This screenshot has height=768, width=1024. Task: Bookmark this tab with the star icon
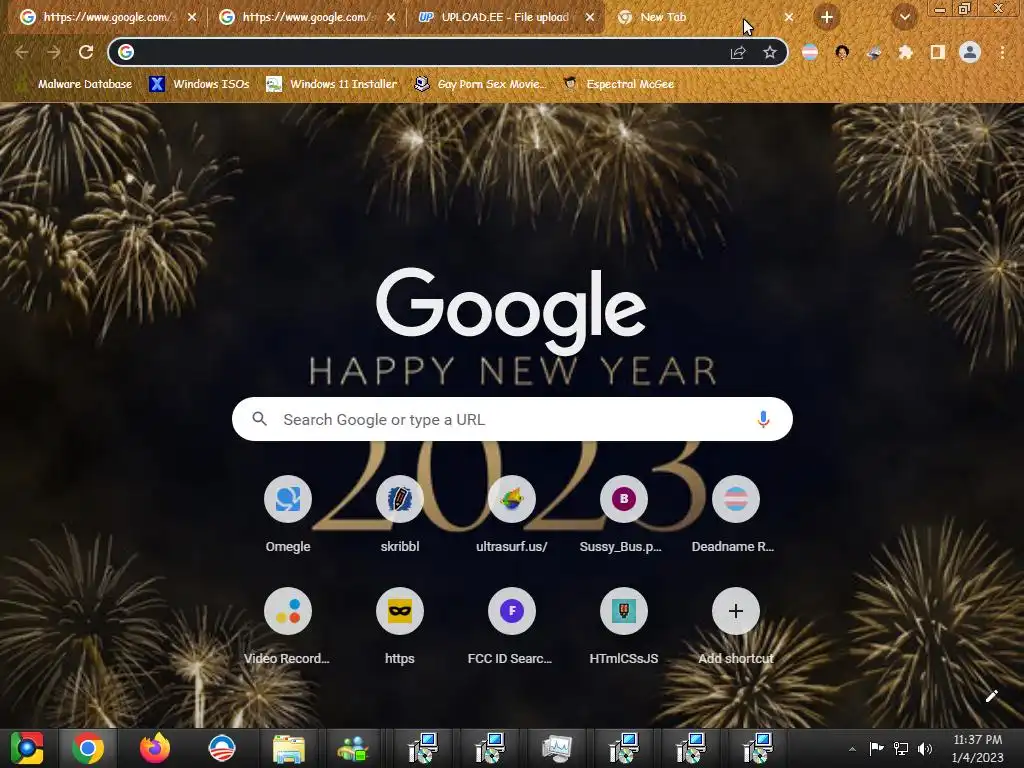[x=770, y=52]
